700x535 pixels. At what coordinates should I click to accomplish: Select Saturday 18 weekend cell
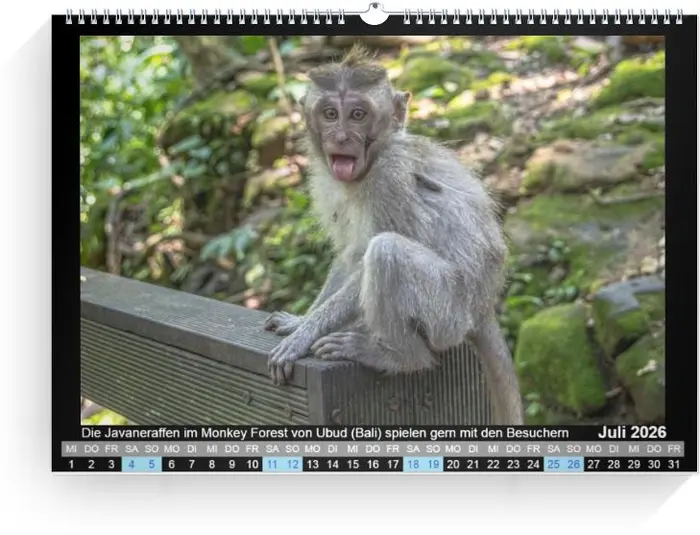pyautogui.click(x=413, y=464)
